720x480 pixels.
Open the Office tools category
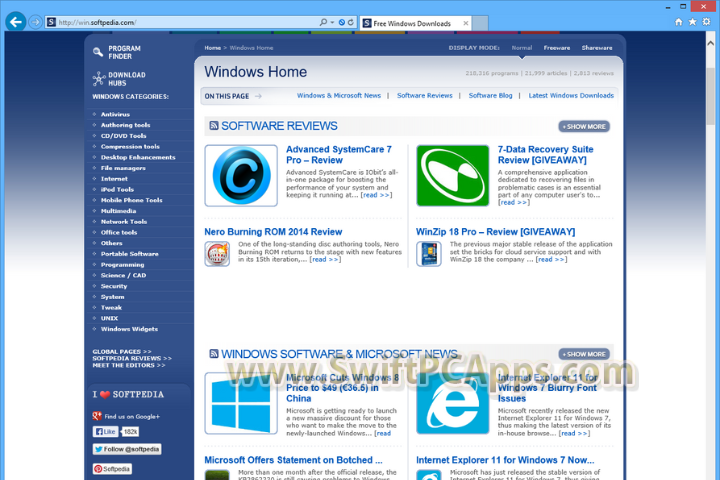pyautogui.click(x=119, y=232)
